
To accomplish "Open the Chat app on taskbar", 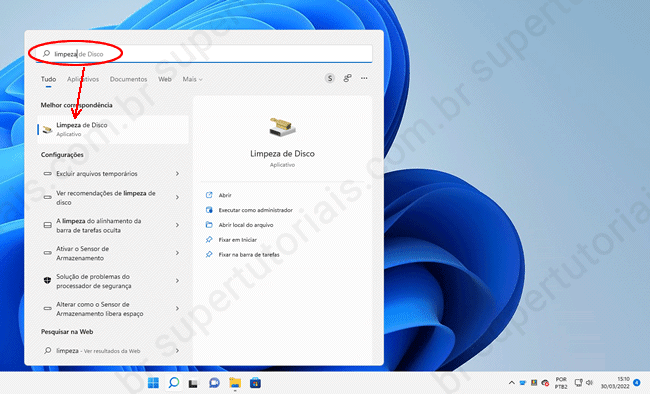I will (x=214, y=383).
